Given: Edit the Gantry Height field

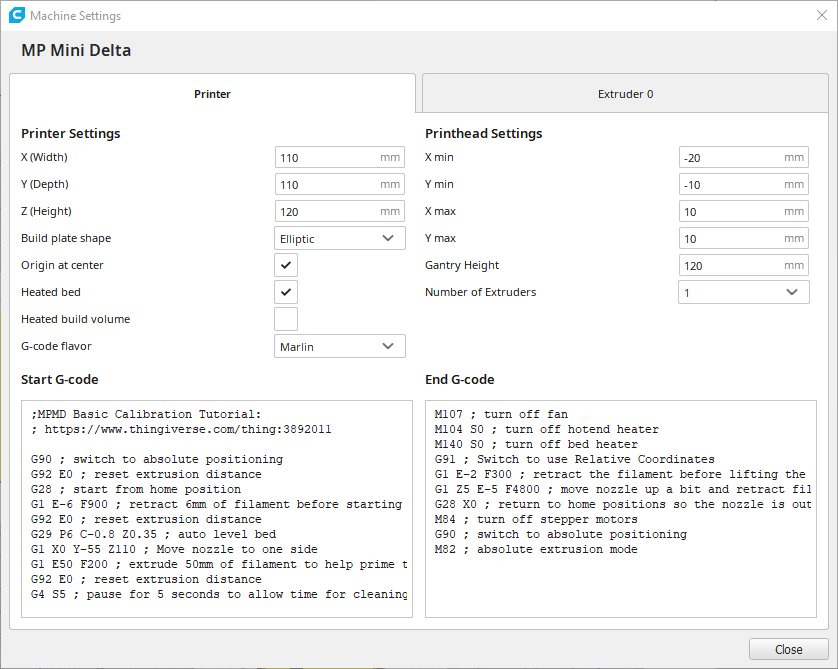Looking at the screenshot, I should point(743,266).
